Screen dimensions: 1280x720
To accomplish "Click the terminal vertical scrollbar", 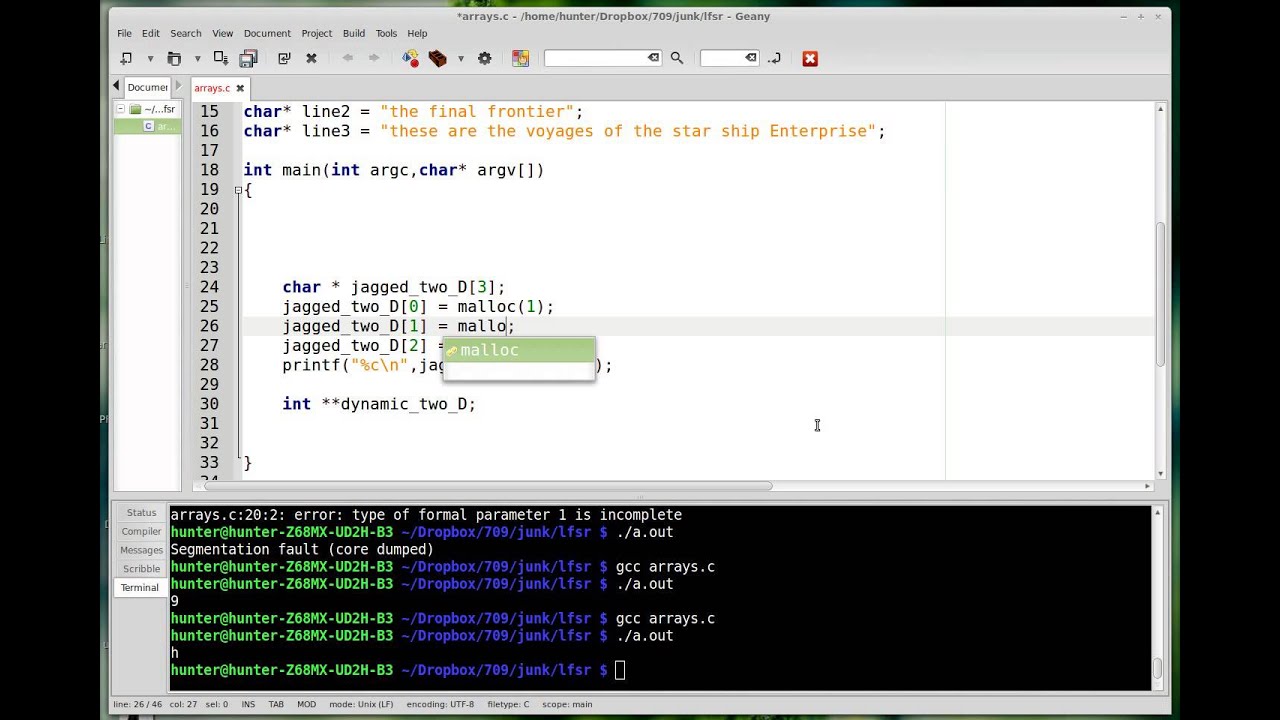I will 1157,597.
